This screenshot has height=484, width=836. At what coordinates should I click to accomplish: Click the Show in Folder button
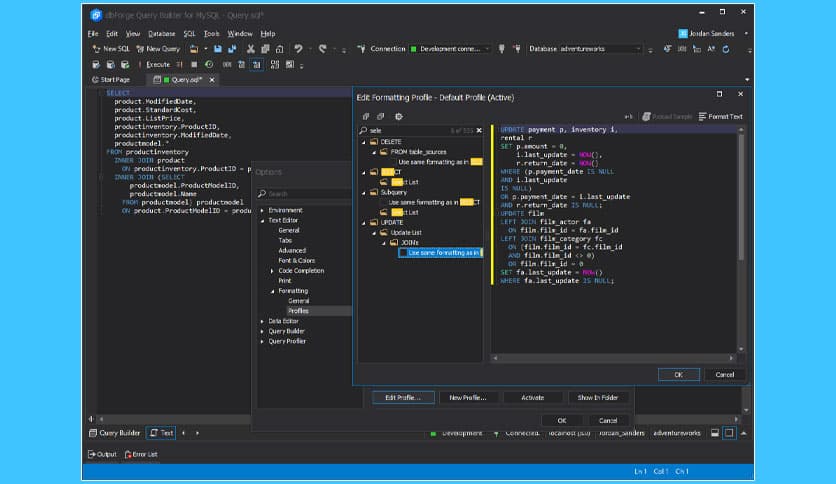pos(598,398)
